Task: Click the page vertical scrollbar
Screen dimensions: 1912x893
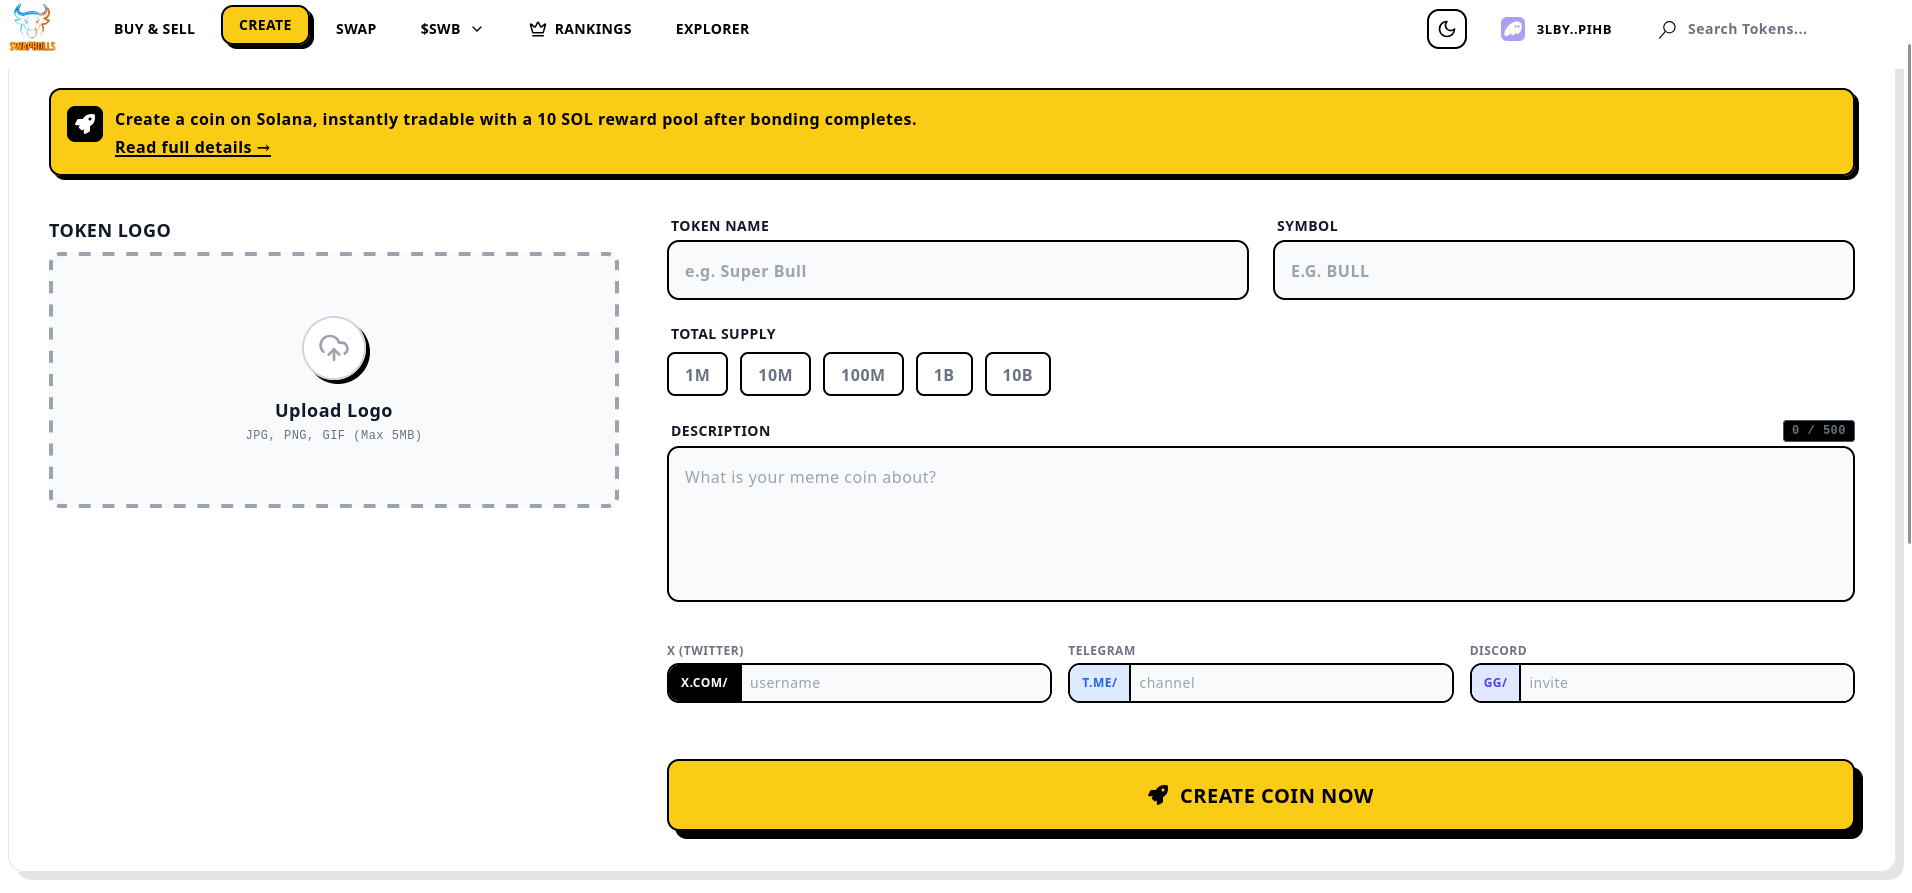Action: click(x=1908, y=293)
